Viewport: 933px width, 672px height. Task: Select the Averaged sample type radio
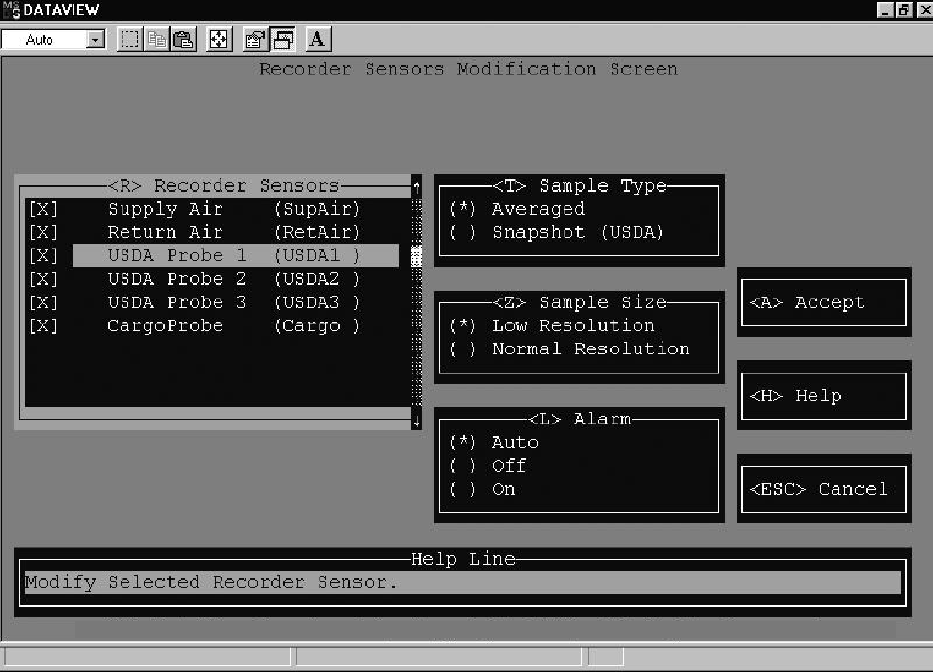click(462, 209)
